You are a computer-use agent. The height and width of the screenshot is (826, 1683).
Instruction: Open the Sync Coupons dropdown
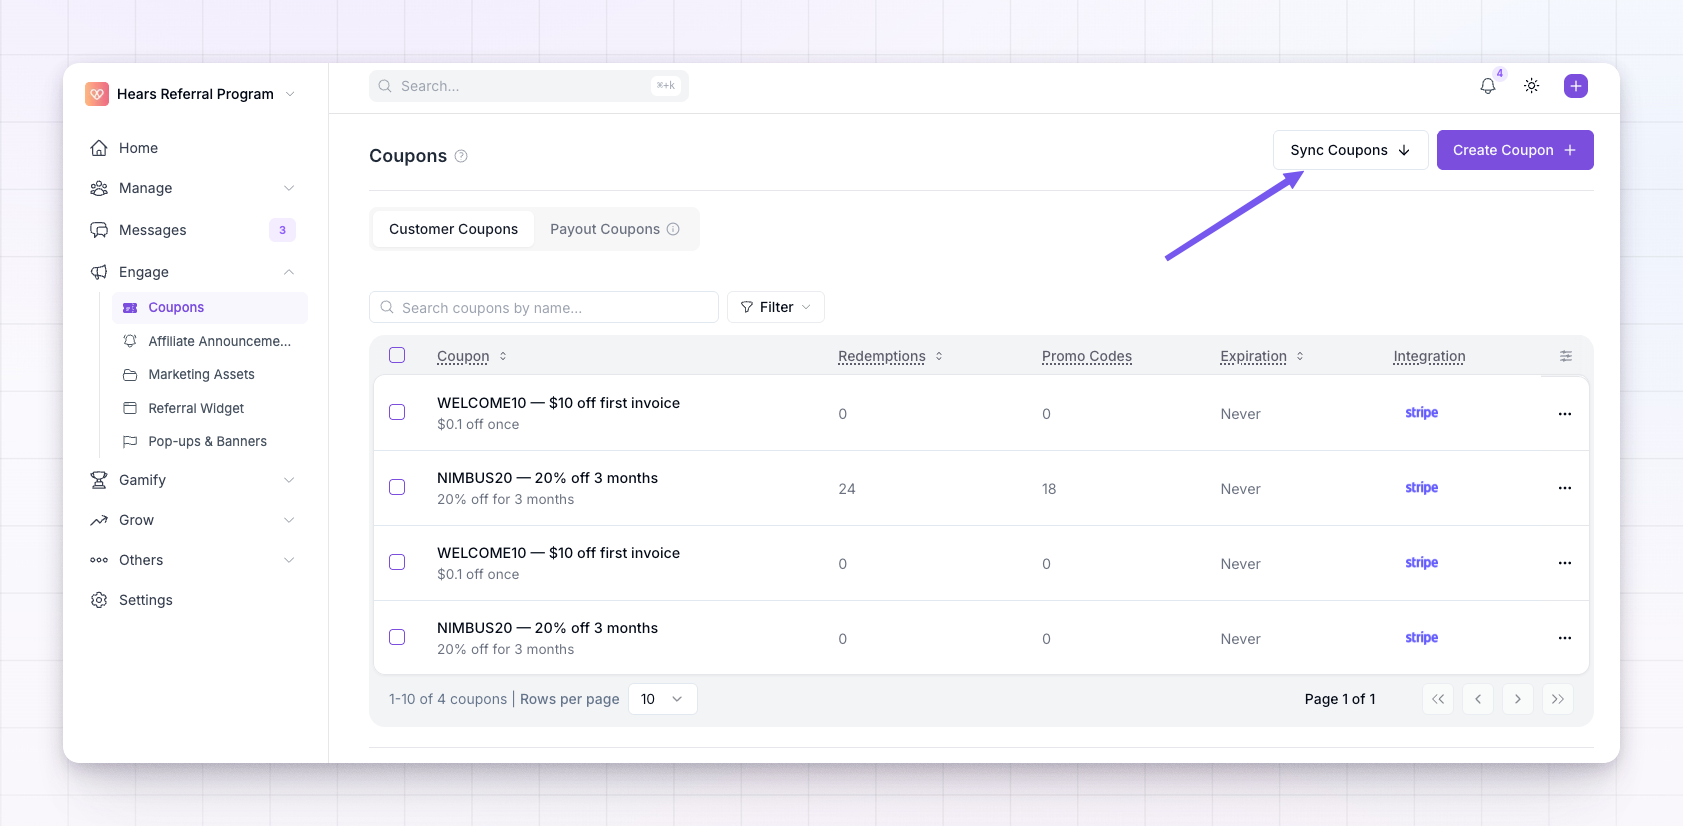pos(1350,150)
